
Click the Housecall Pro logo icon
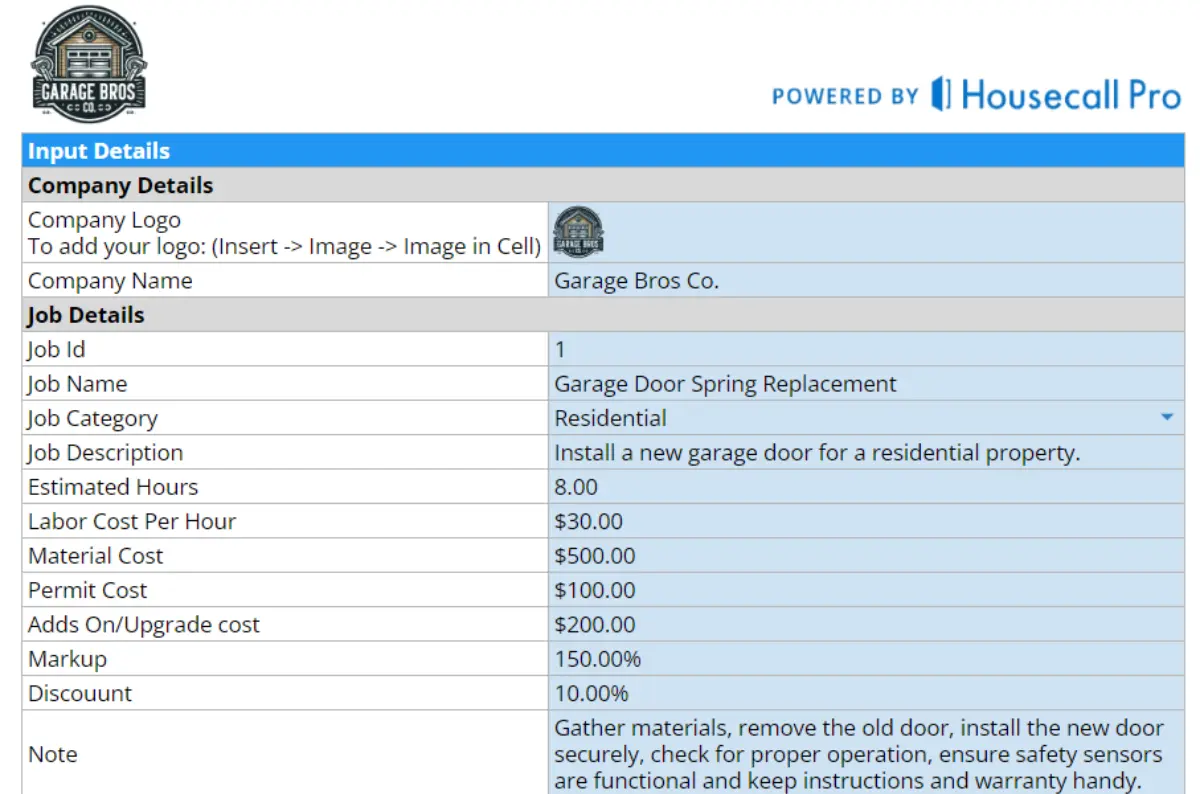coord(940,94)
